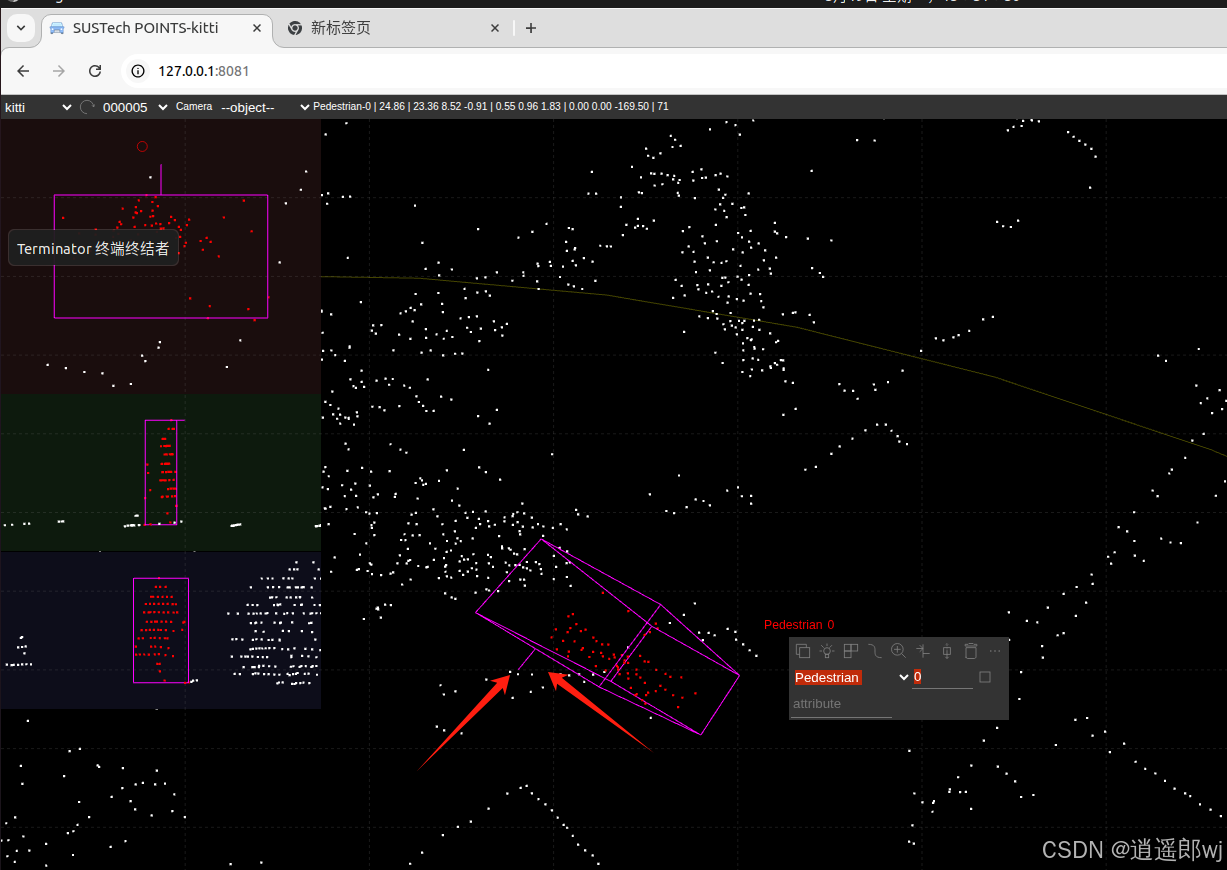Click the track ID input field showing 0
This screenshot has height=870, width=1227.
point(942,677)
